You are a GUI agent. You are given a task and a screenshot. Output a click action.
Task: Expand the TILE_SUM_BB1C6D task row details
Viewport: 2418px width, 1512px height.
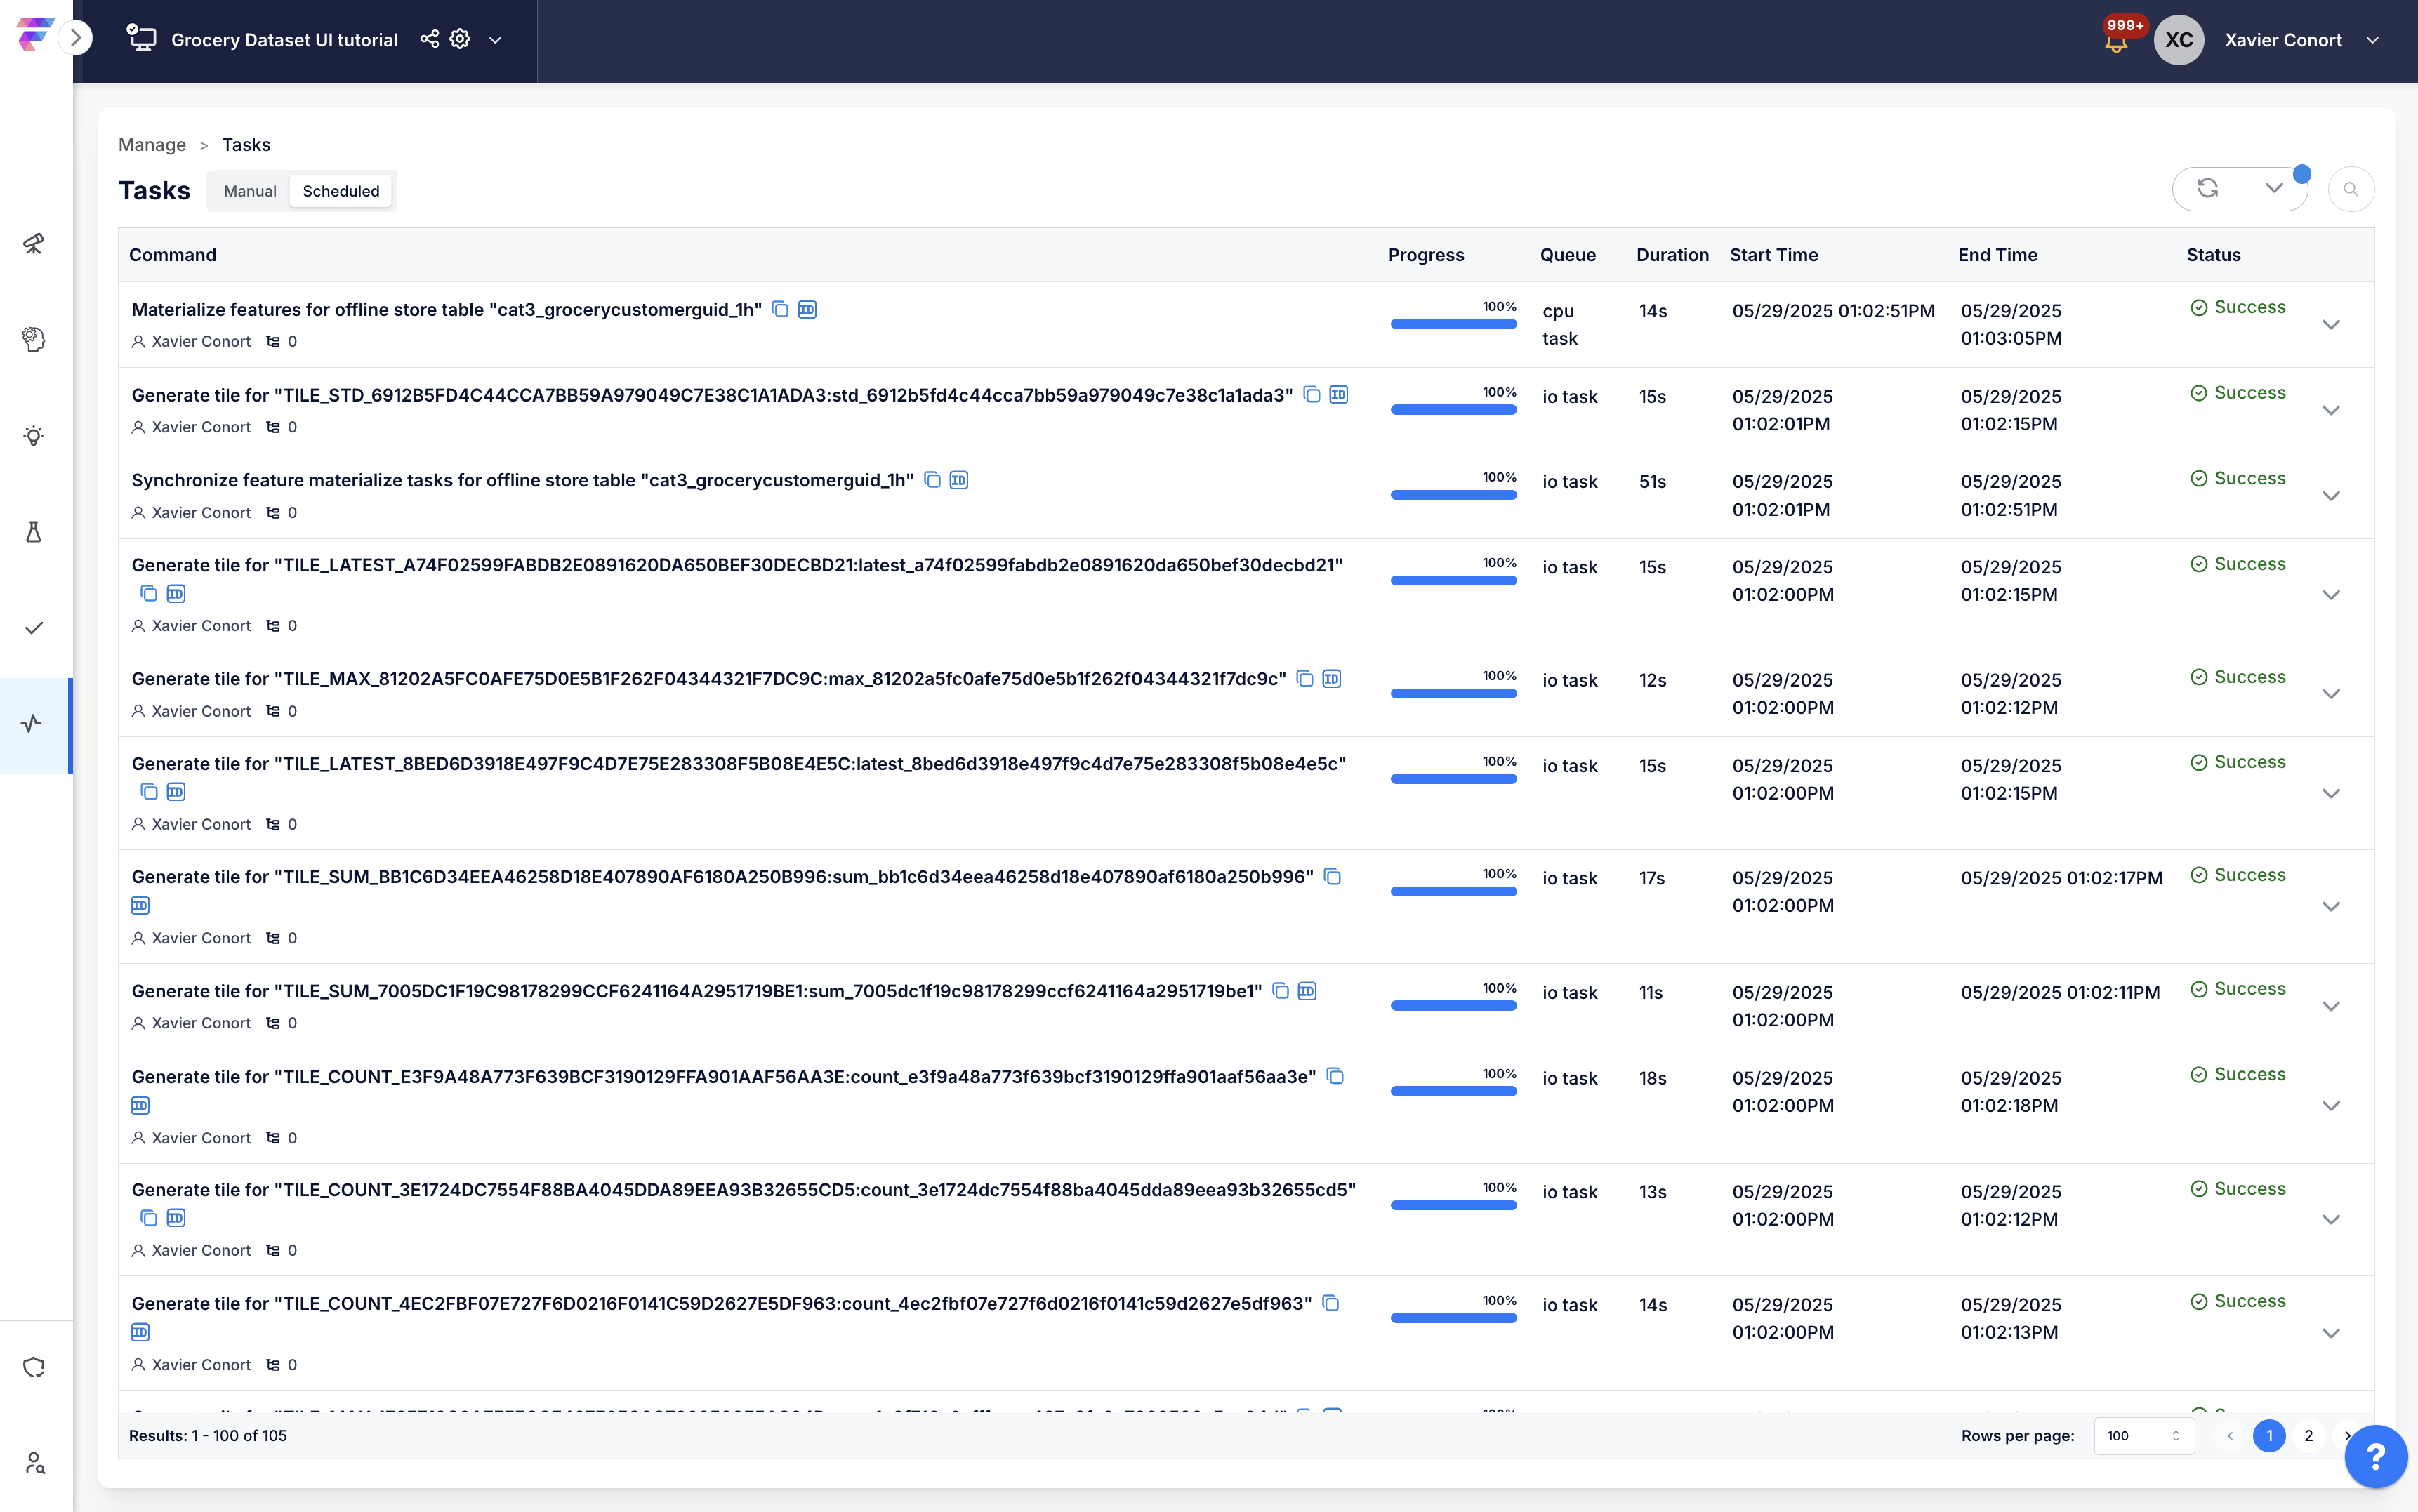click(2331, 907)
